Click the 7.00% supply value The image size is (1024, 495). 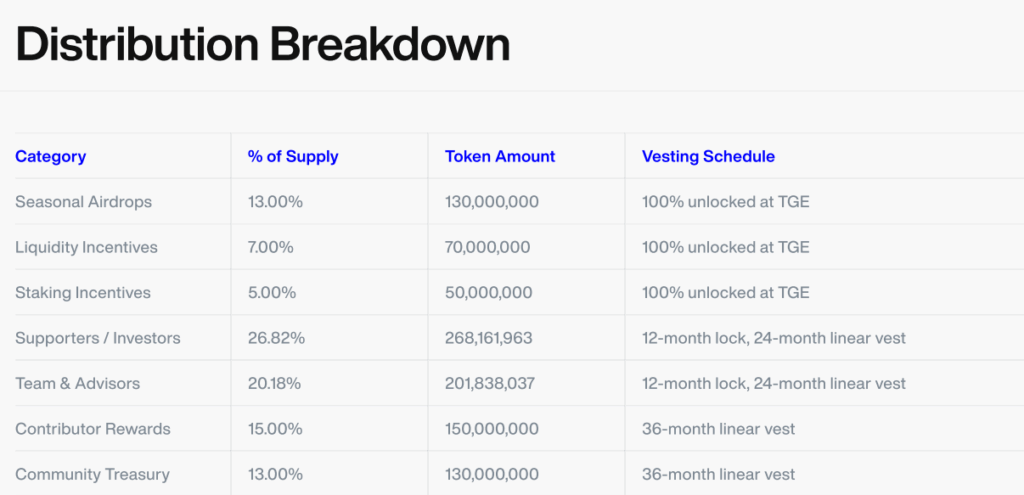coord(271,247)
